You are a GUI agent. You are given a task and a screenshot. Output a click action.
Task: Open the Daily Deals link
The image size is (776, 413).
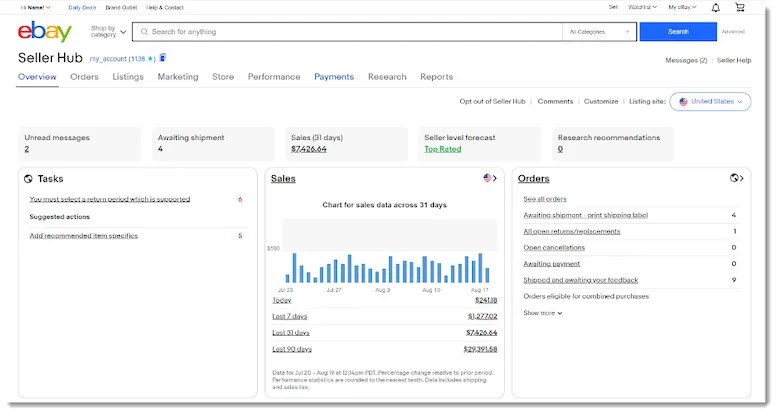[x=82, y=7]
